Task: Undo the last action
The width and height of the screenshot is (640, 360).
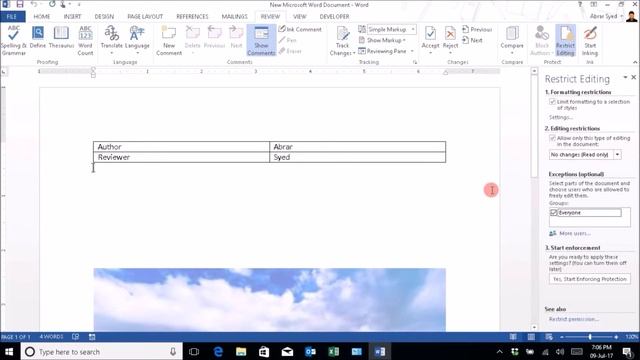Action: pos(34,4)
